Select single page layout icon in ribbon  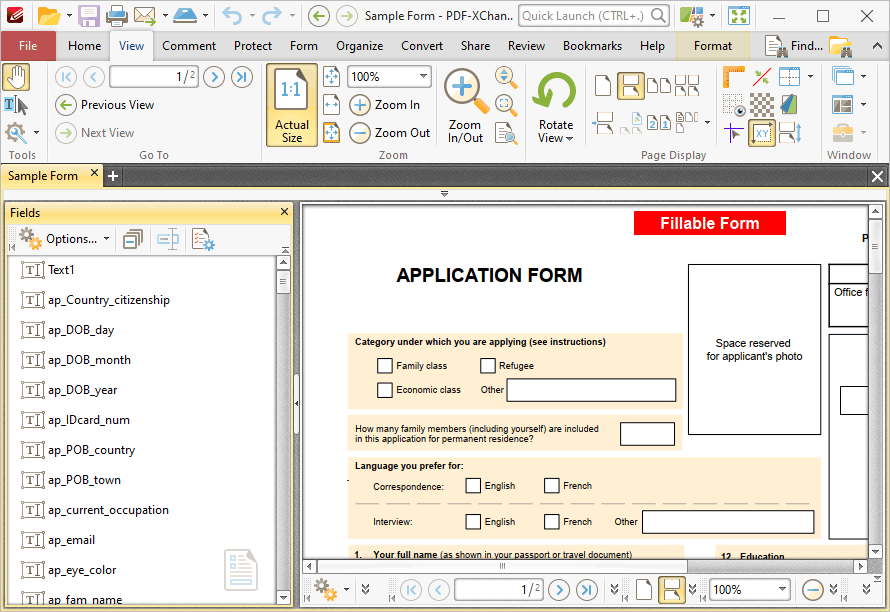603,86
